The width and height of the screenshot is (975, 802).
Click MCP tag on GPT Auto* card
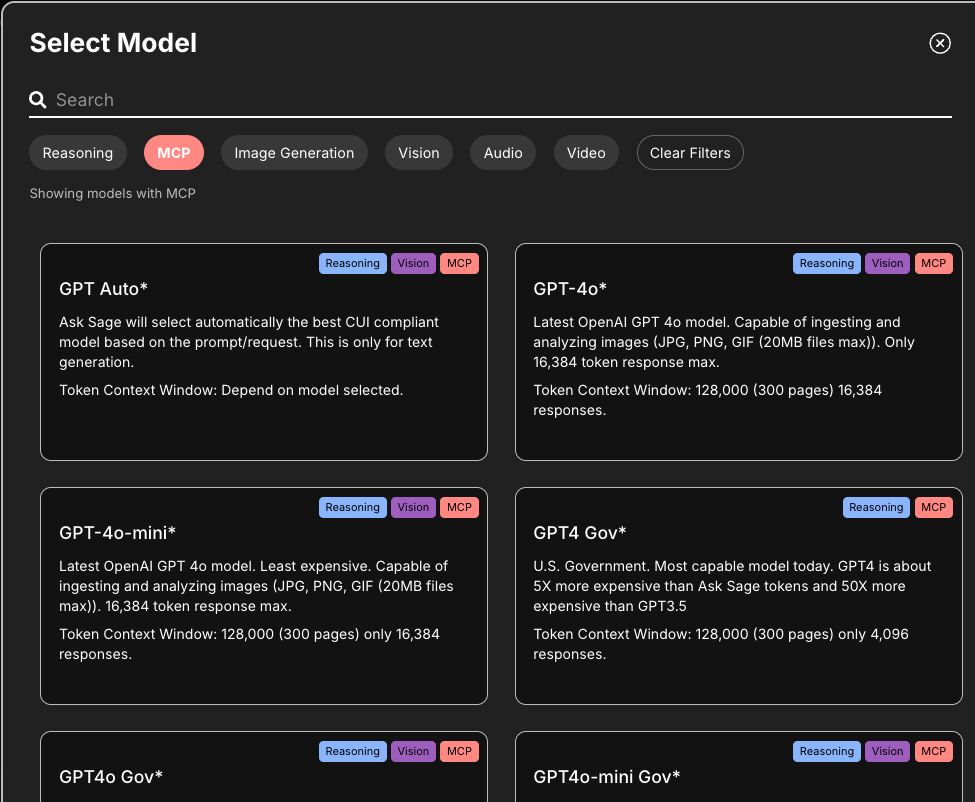pyautogui.click(x=460, y=264)
